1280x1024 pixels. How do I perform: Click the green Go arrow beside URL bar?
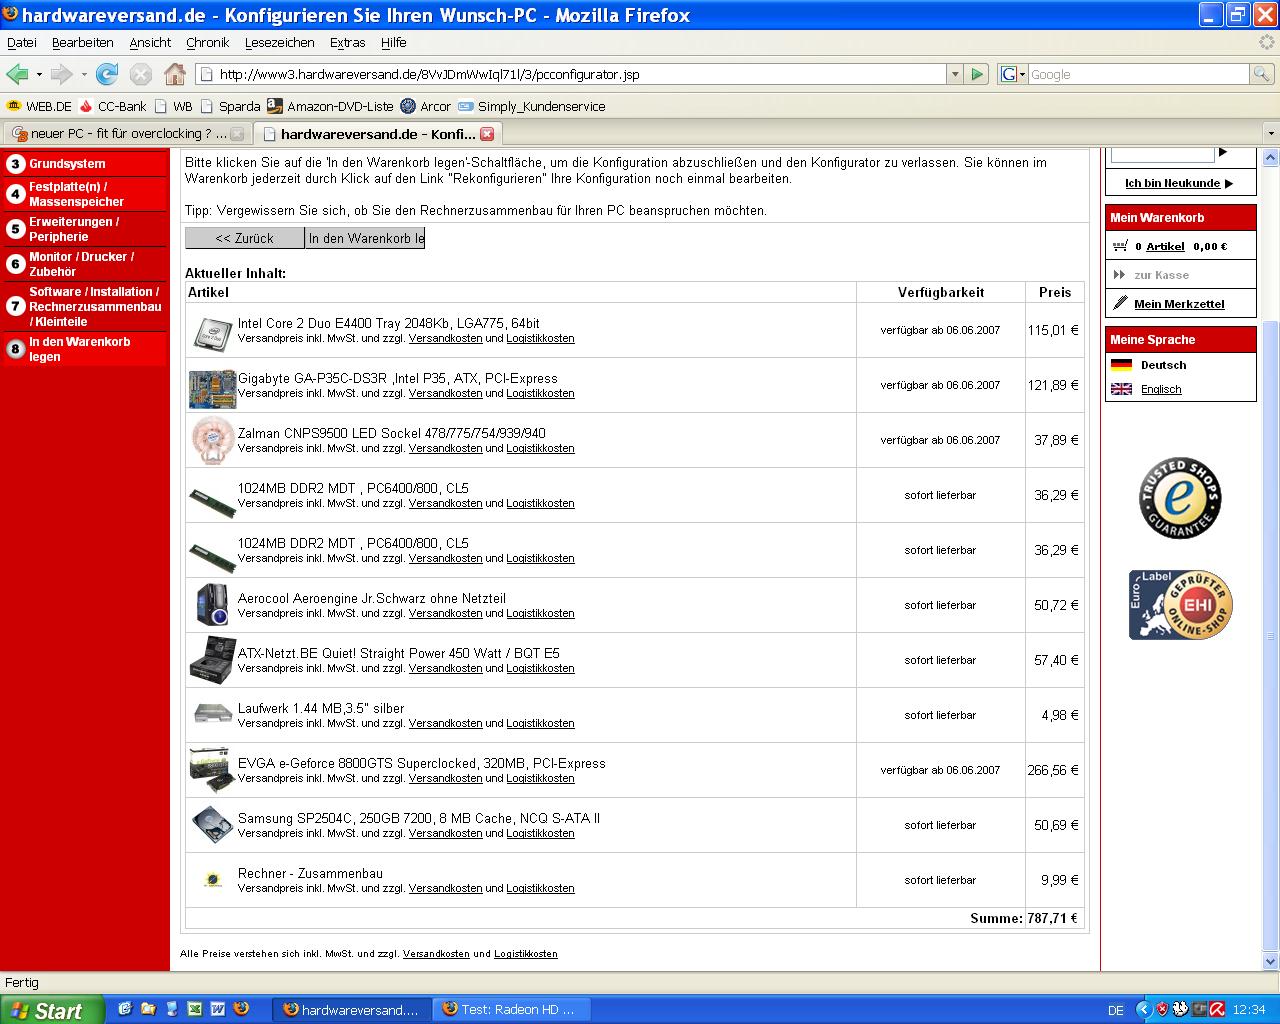pos(978,74)
